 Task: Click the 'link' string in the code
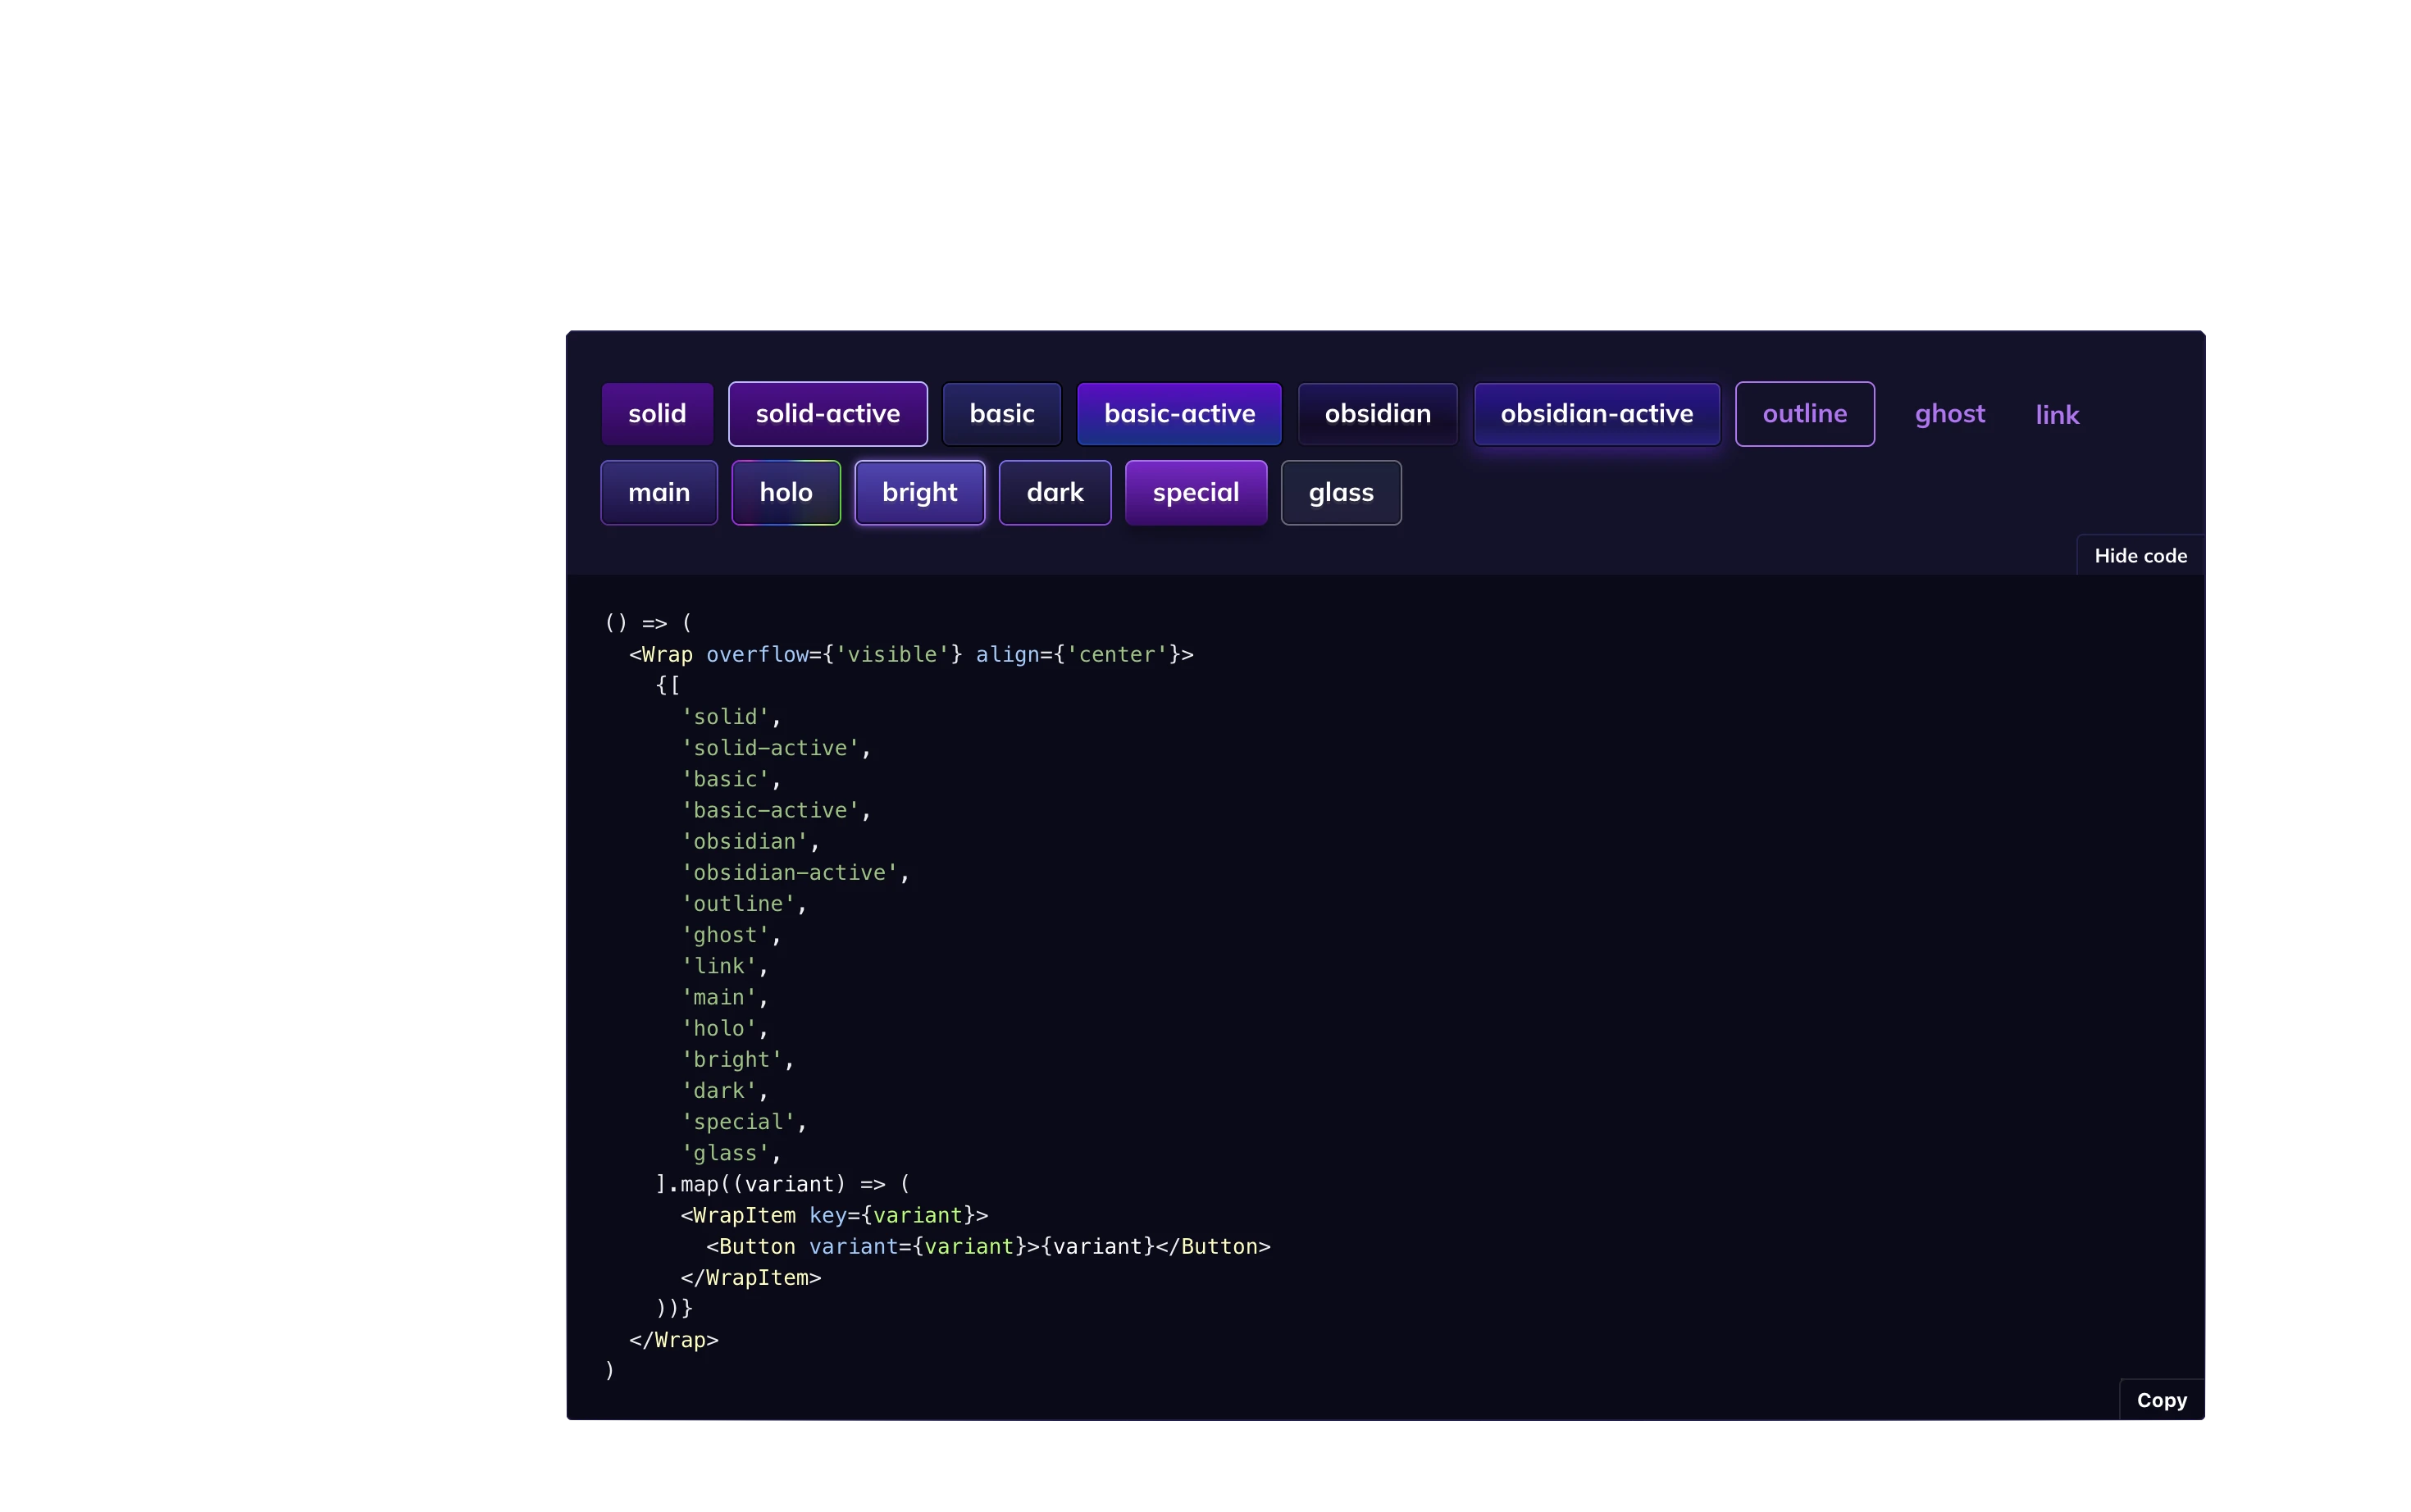click(719, 966)
